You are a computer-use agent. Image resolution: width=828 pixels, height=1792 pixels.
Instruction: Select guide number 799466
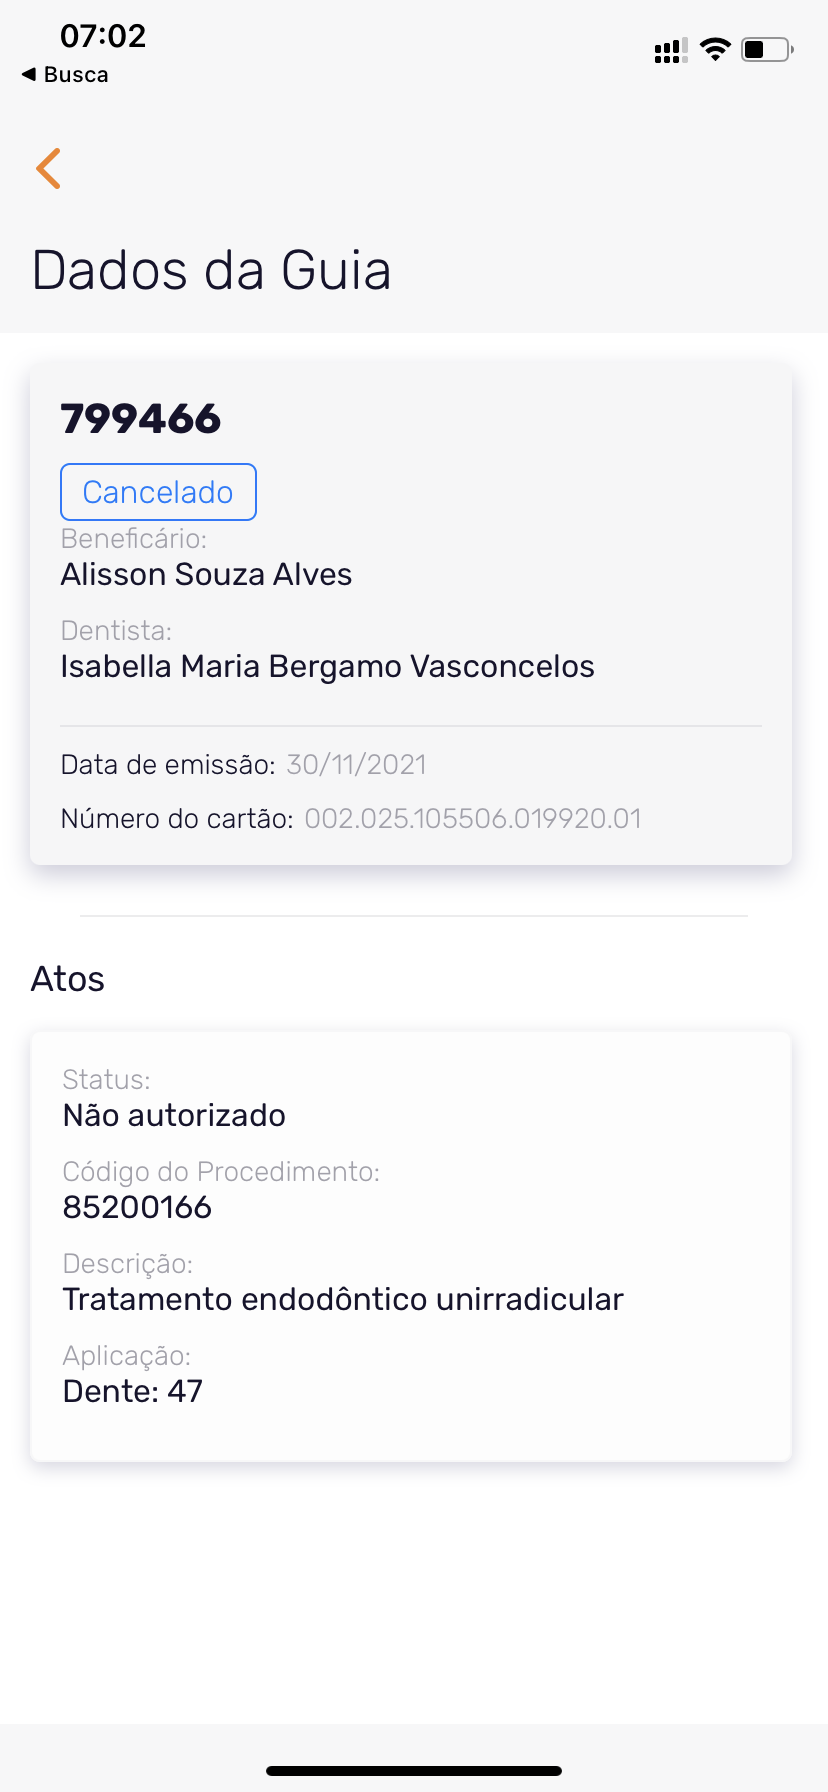(x=141, y=419)
